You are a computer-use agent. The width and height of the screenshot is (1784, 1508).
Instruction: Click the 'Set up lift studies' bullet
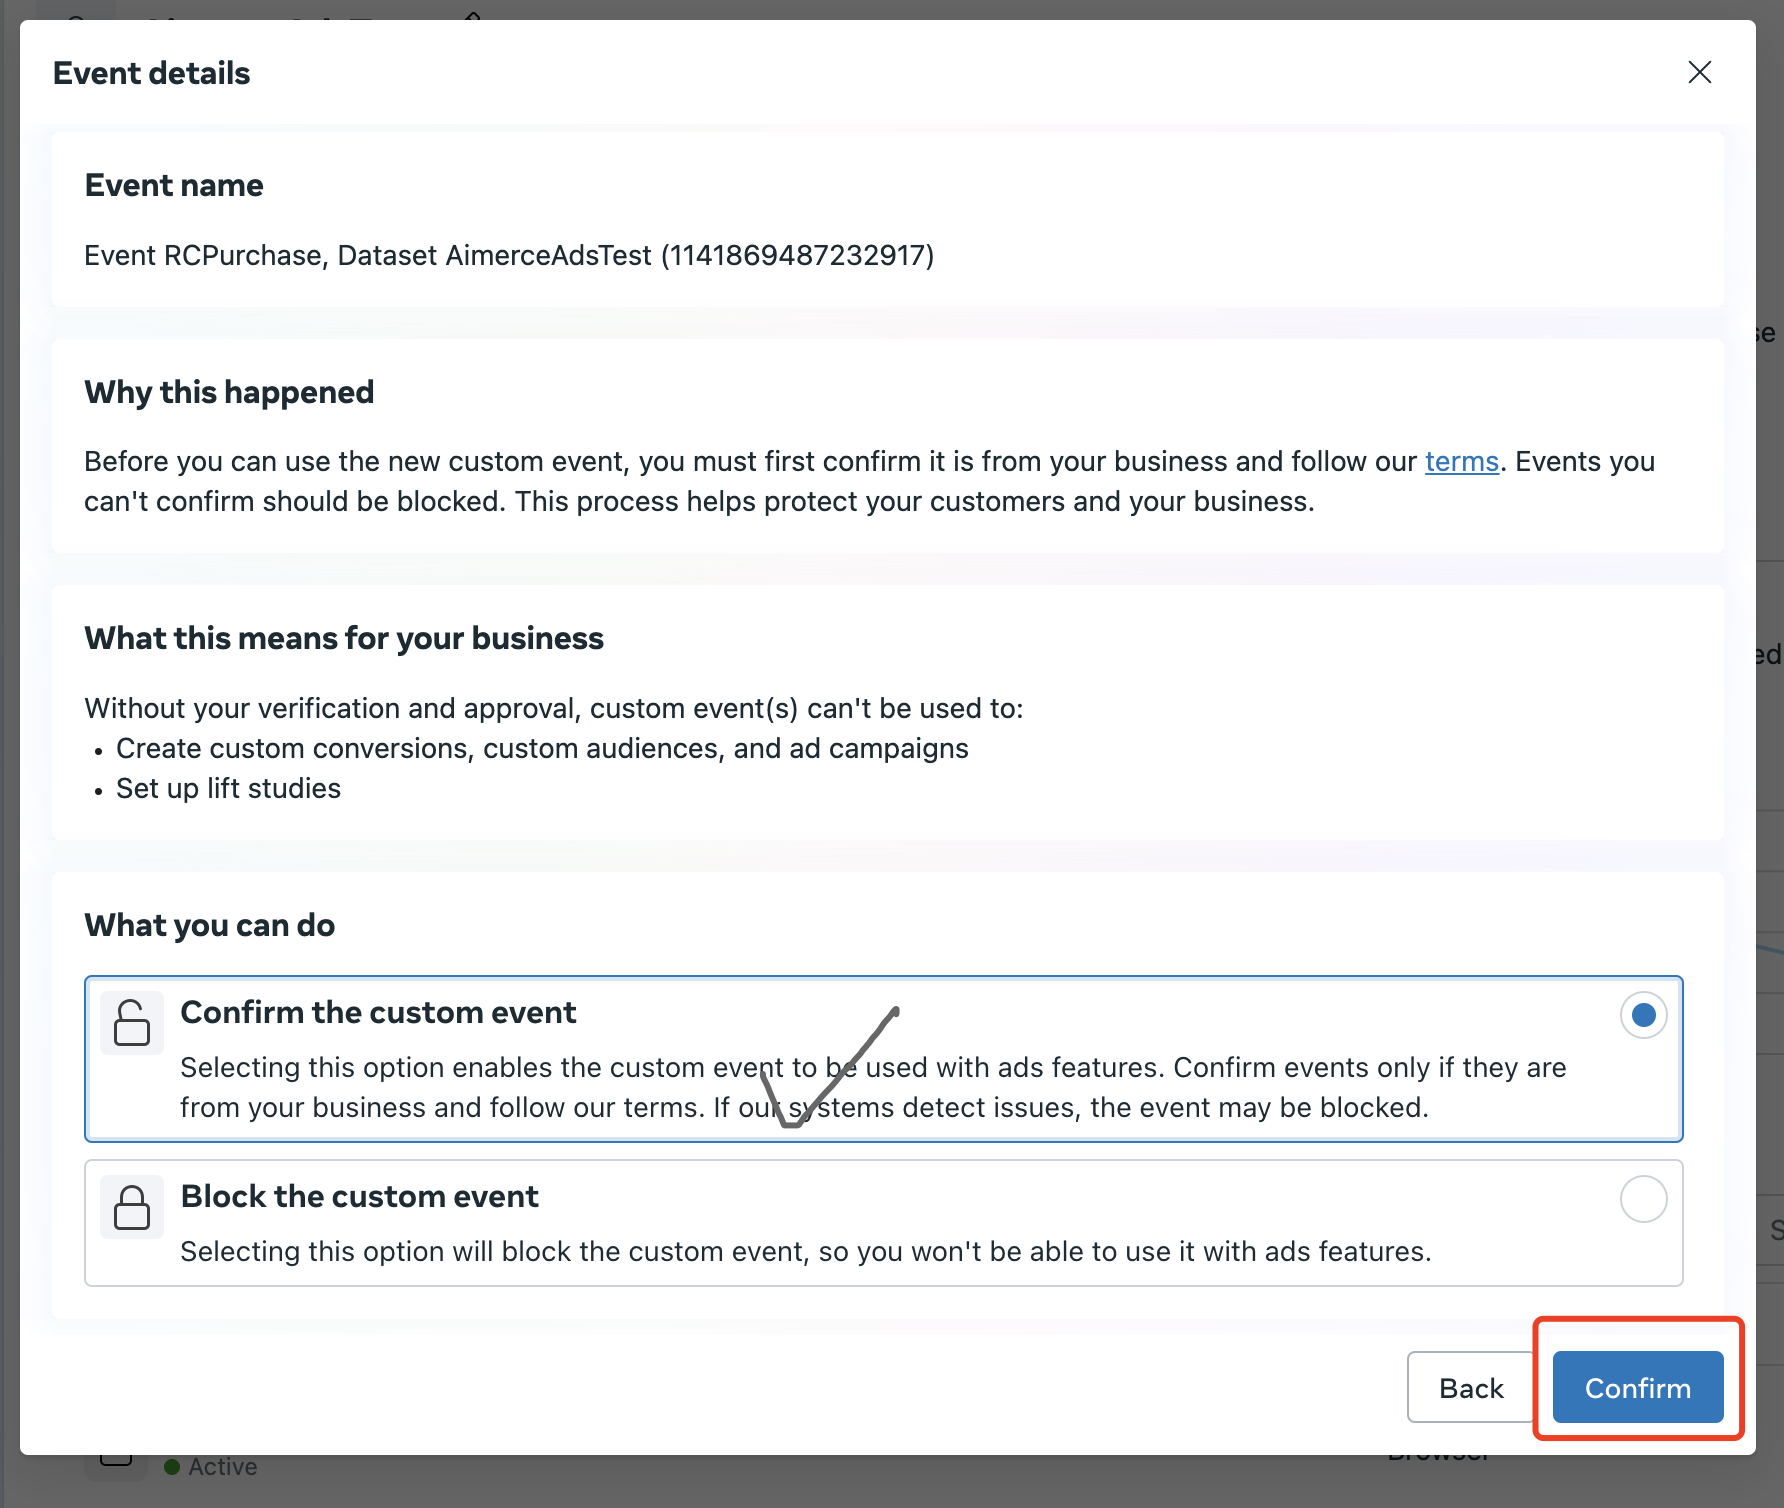228,789
